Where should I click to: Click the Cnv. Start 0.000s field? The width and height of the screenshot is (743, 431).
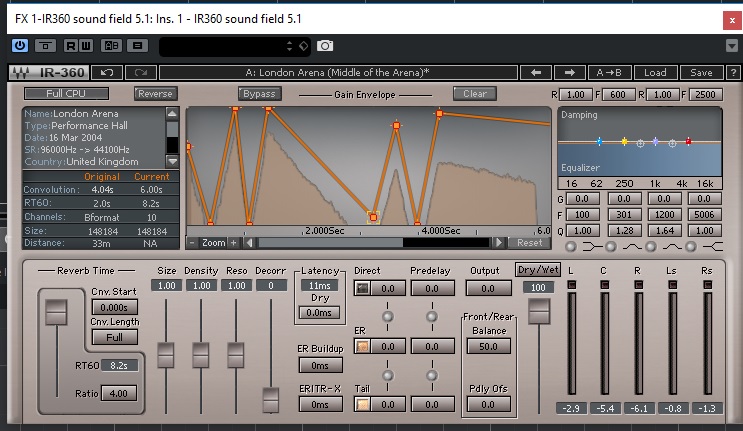(x=114, y=307)
